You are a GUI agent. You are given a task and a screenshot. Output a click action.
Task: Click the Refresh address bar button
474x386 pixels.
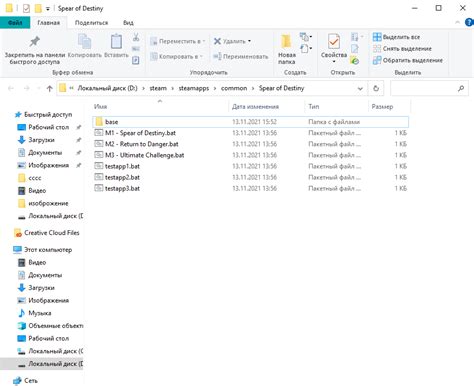click(376, 88)
